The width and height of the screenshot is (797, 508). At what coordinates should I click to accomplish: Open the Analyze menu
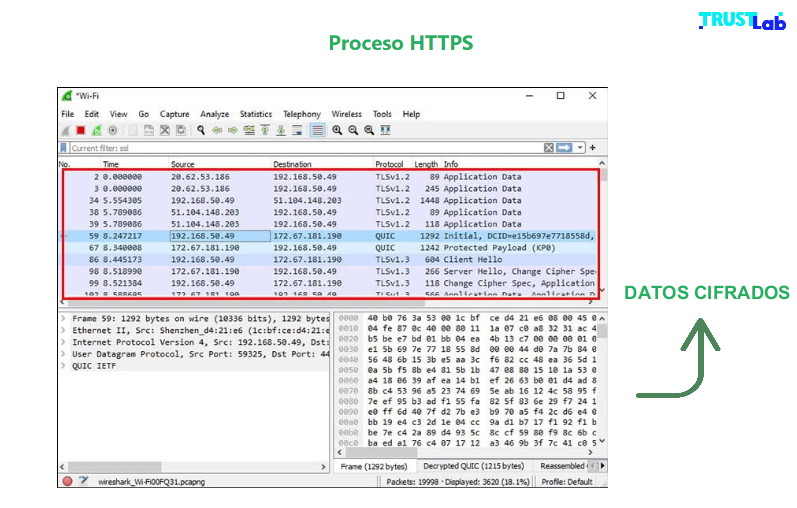click(214, 114)
